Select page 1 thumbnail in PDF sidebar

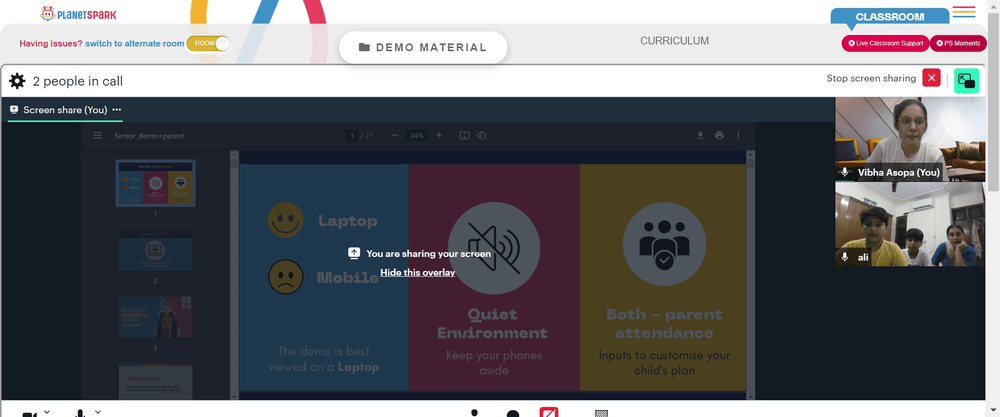(x=156, y=183)
